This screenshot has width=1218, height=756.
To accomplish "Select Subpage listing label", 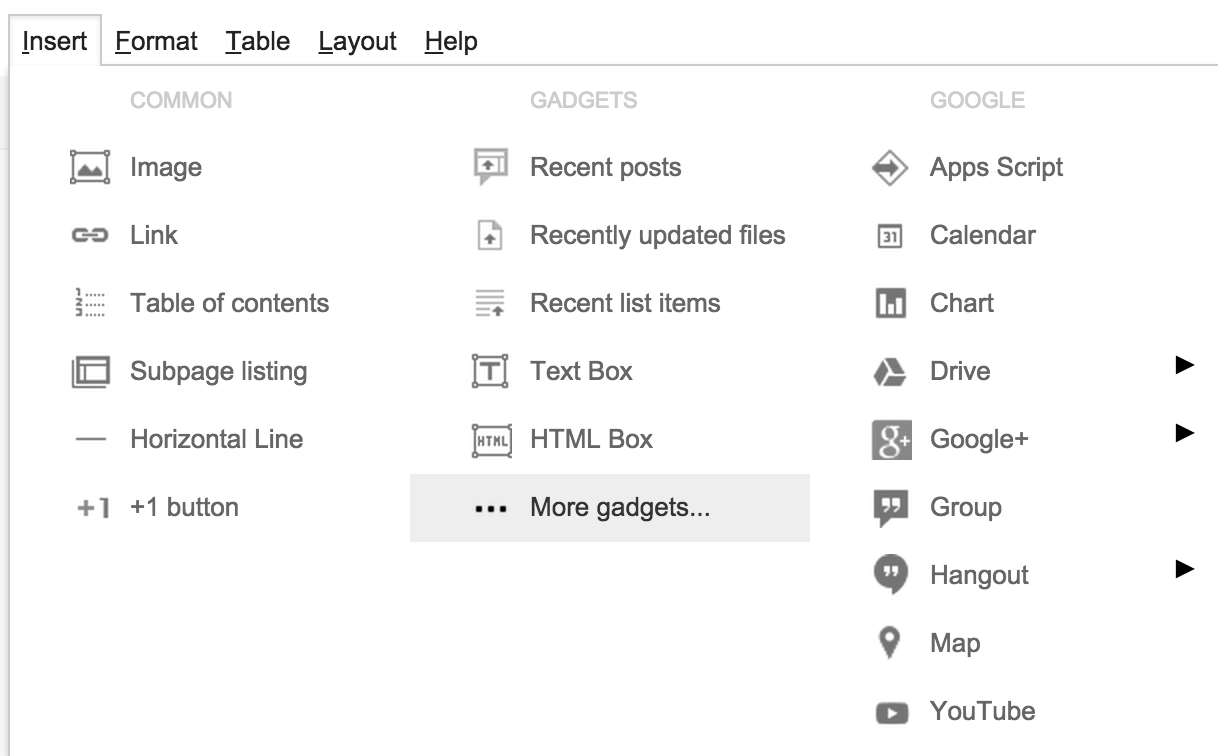I will (218, 371).
